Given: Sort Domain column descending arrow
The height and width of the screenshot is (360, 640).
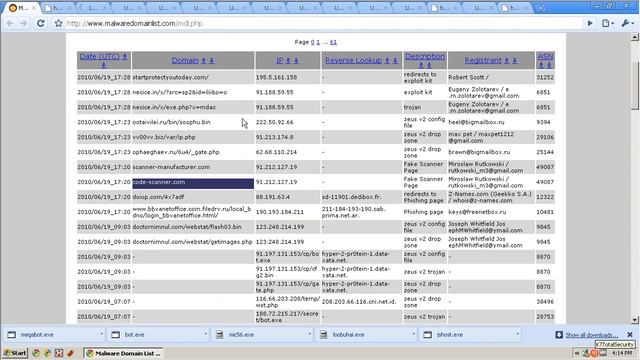Looking at the screenshot, I should tap(212, 60).
